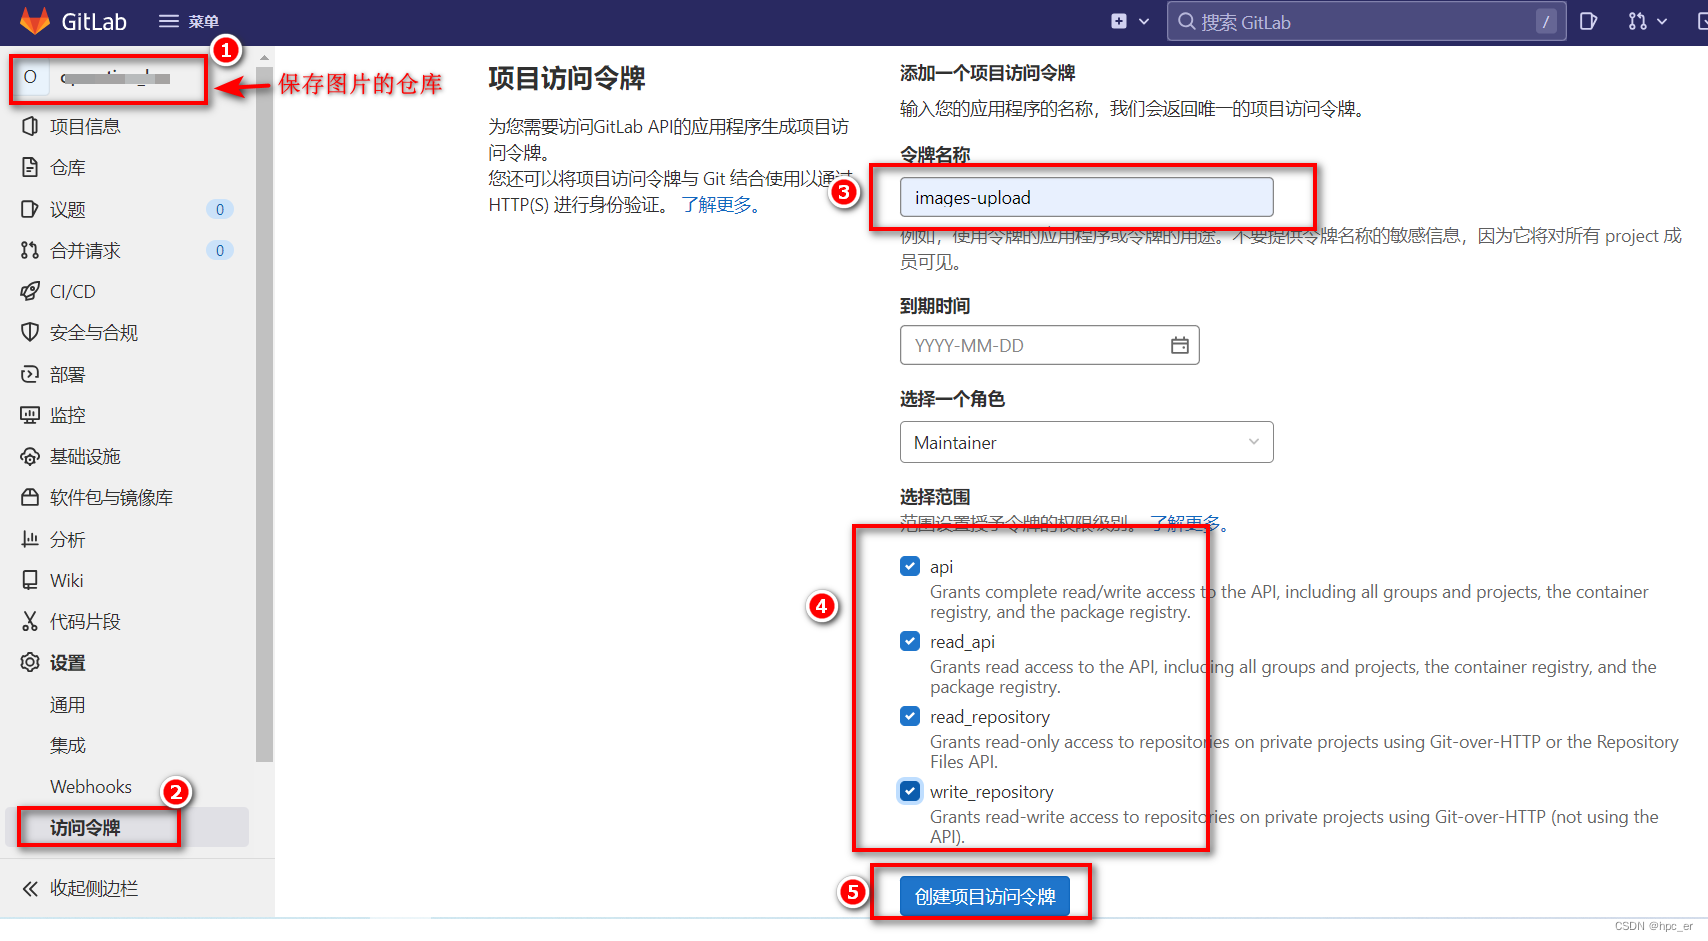Image resolution: width=1708 pixels, height=941 pixels.
Task: Click the 令牌名称 field containing images-upload
Action: point(1086,197)
